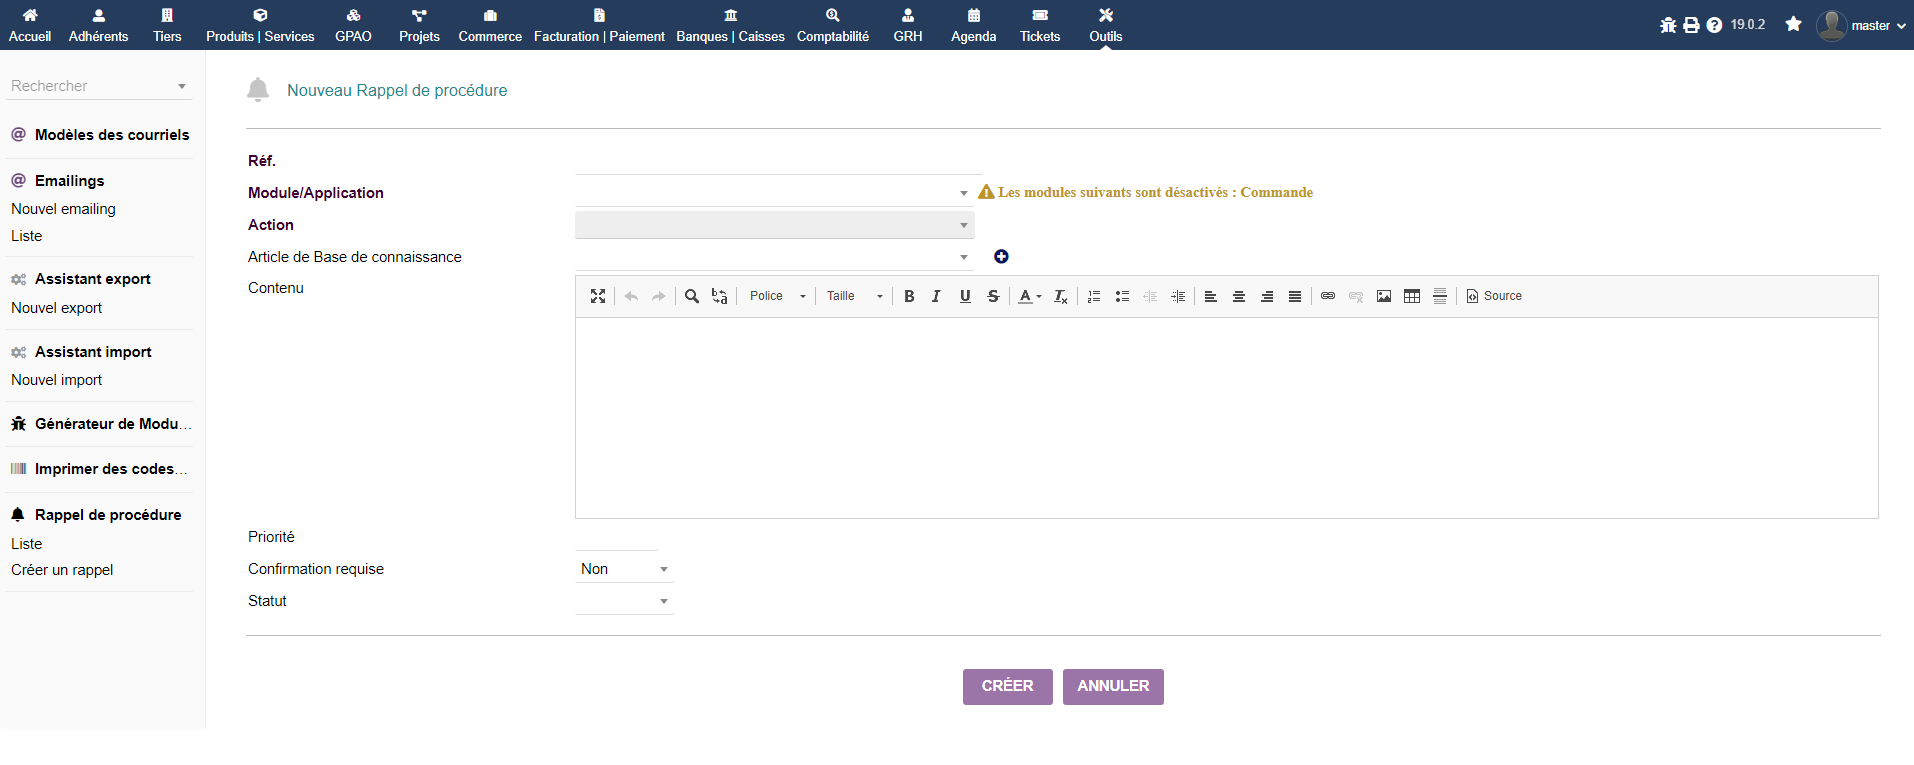Image resolution: width=1914 pixels, height=765 pixels.
Task: Click in the Rechercher search box
Action: (98, 86)
